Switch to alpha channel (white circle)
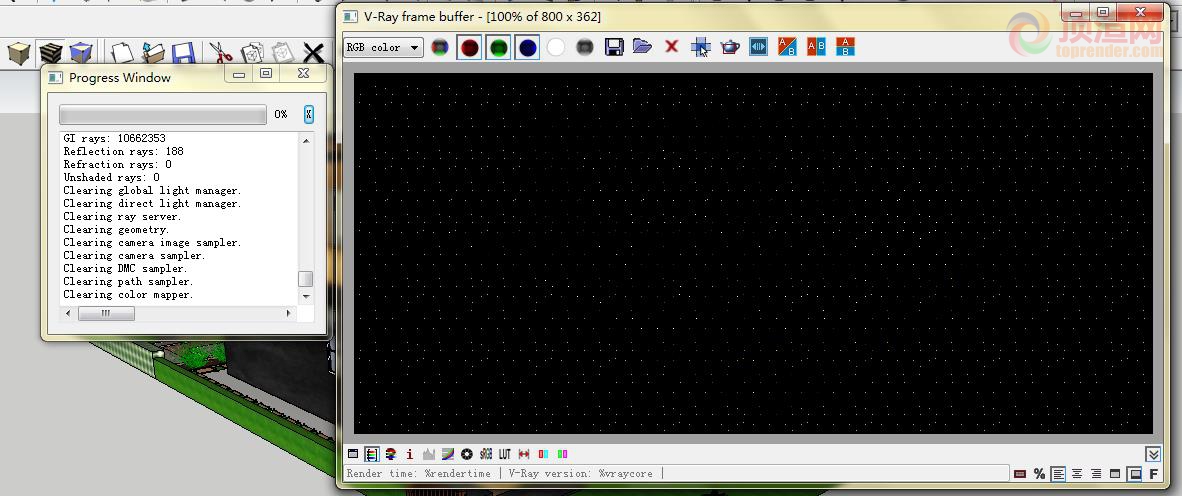 click(556, 47)
